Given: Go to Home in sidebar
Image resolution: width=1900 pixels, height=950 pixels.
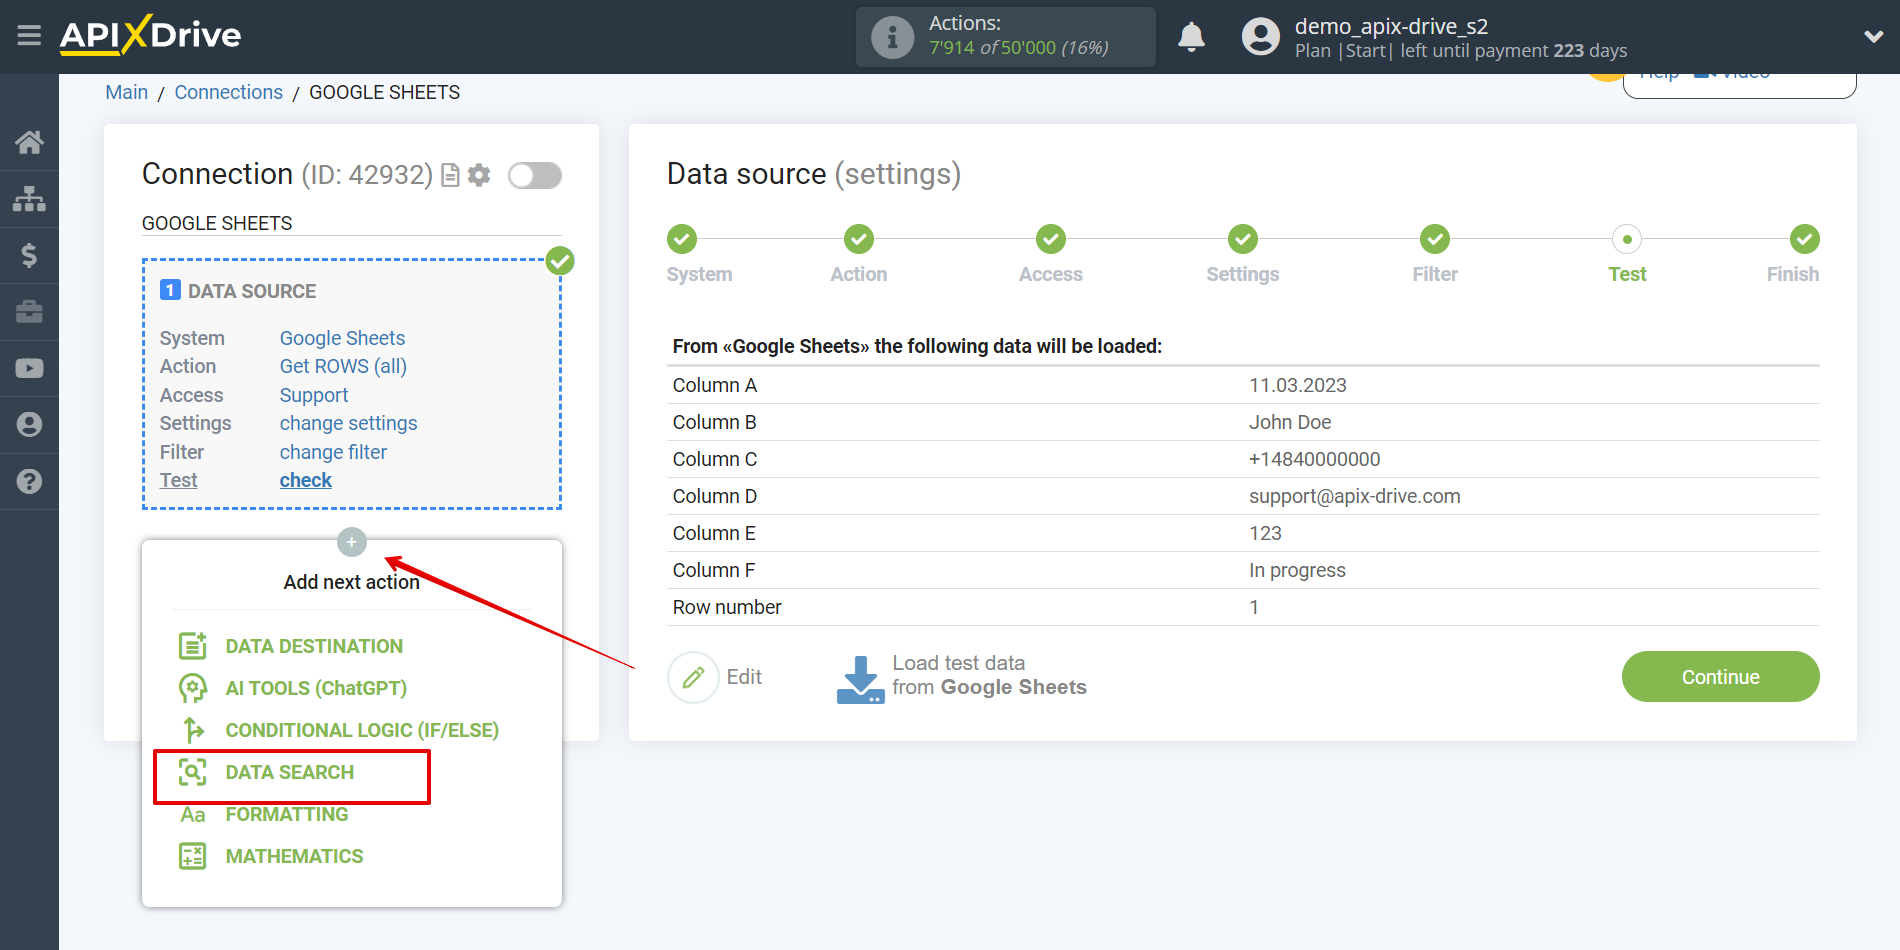Looking at the screenshot, I should pos(29,142).
